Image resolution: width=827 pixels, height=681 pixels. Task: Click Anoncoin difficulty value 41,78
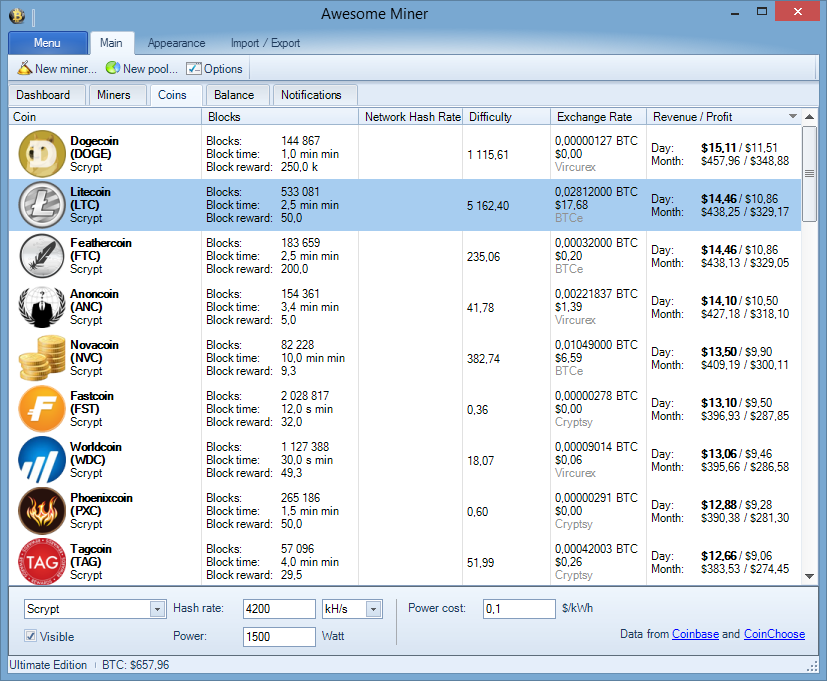point(480,308)
